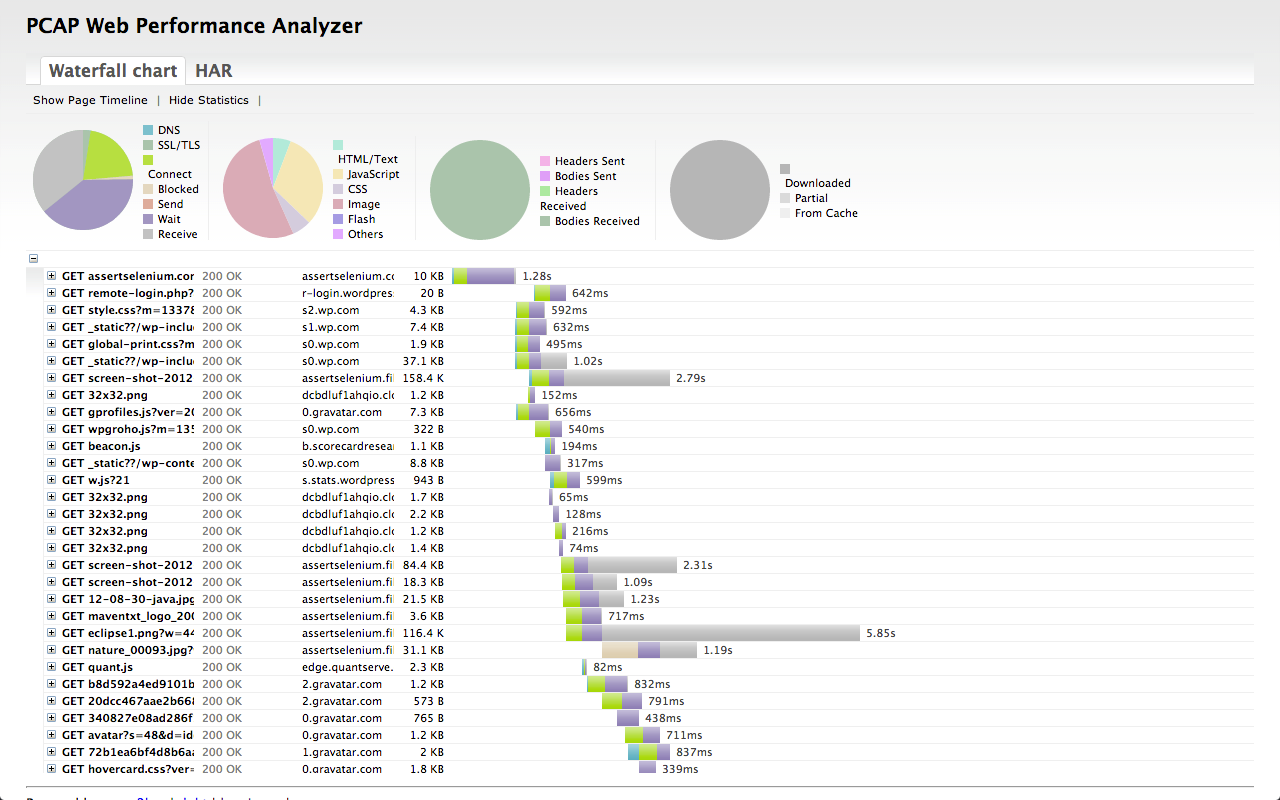The image size is (1280, 800).
Task: Expand the 12-08-30-java.jpg request row
Action: pyautogui.click(x=52, y=599)
